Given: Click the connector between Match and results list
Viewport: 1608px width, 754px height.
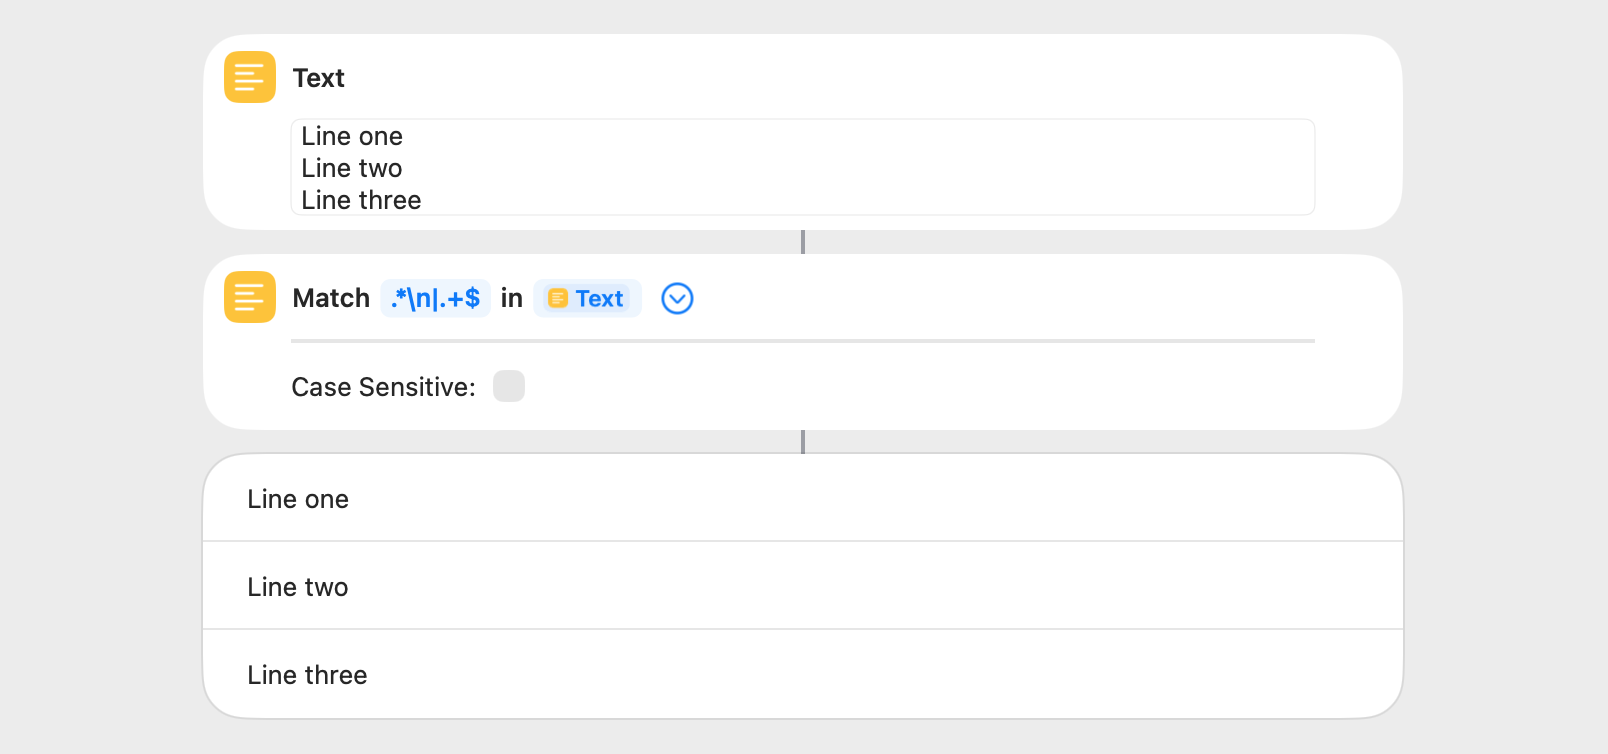Looking at the screenshot, I should [x=803, y=442].
